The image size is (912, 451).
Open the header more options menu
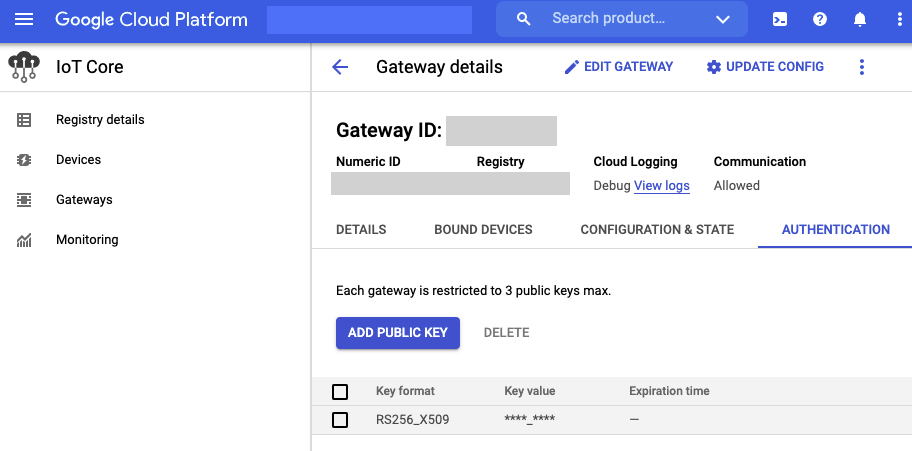click(900, 19)
